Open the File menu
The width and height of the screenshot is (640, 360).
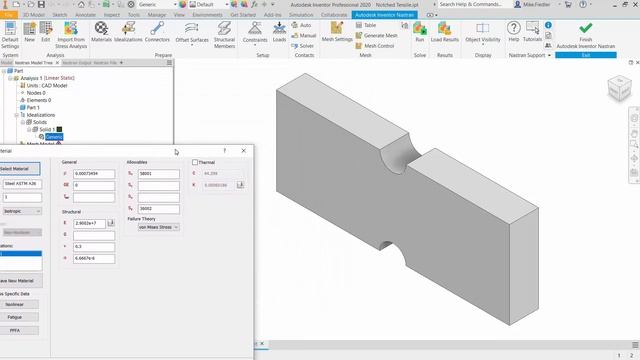pyautogui.click(x=9, y=15)
